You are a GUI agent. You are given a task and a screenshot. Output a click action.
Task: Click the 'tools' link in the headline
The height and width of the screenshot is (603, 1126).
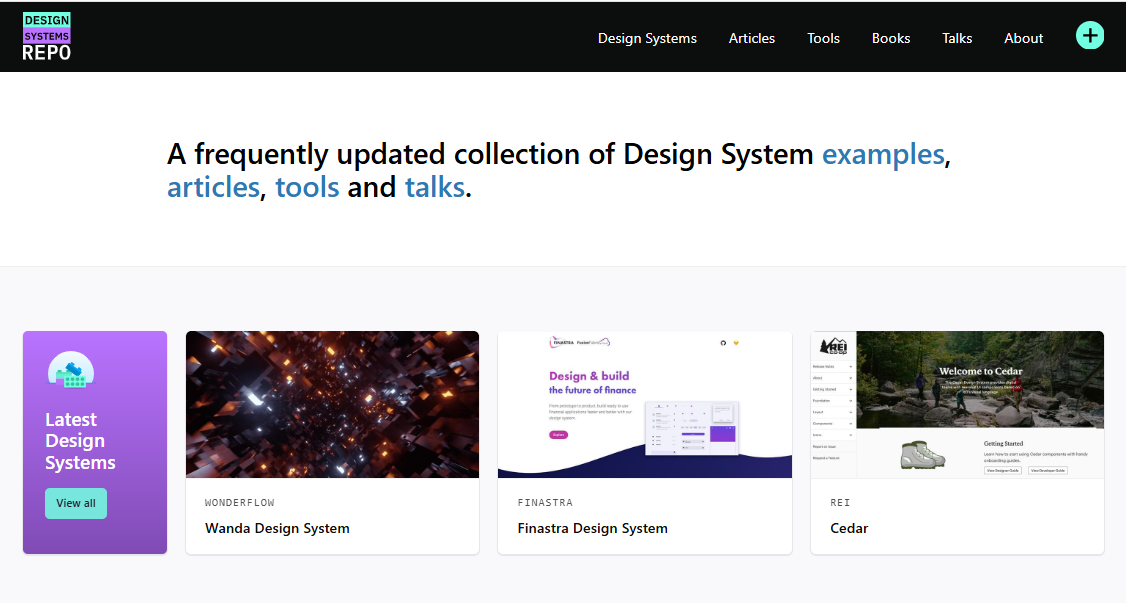307,187
